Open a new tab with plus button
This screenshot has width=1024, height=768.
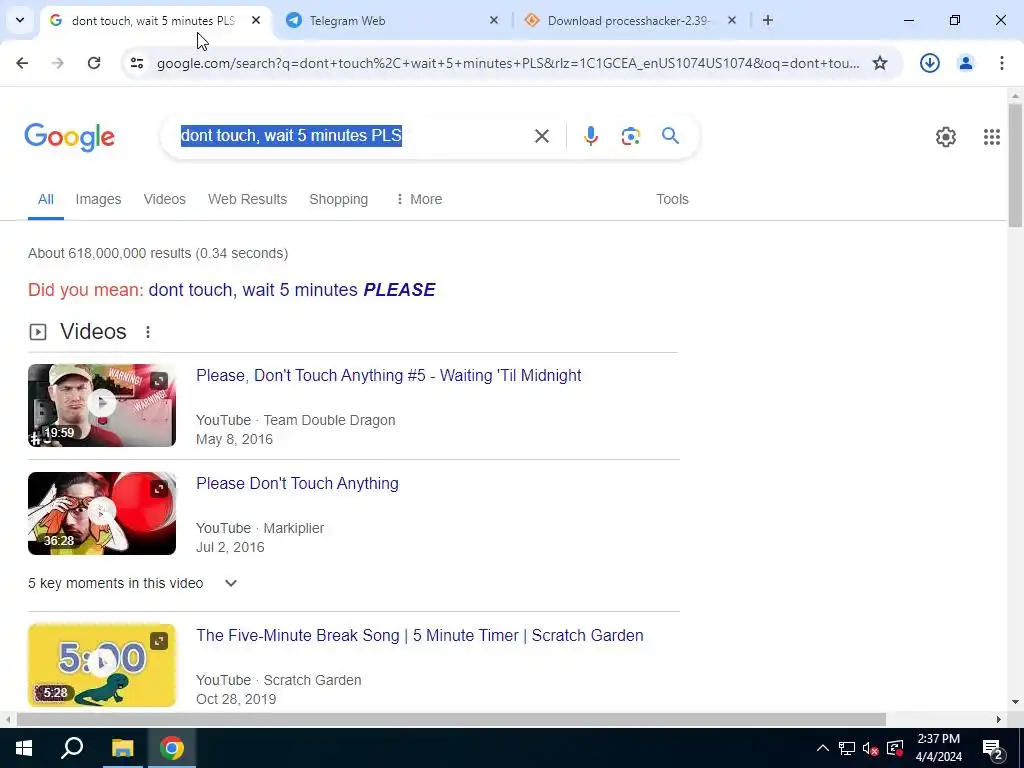pos(768,20)
